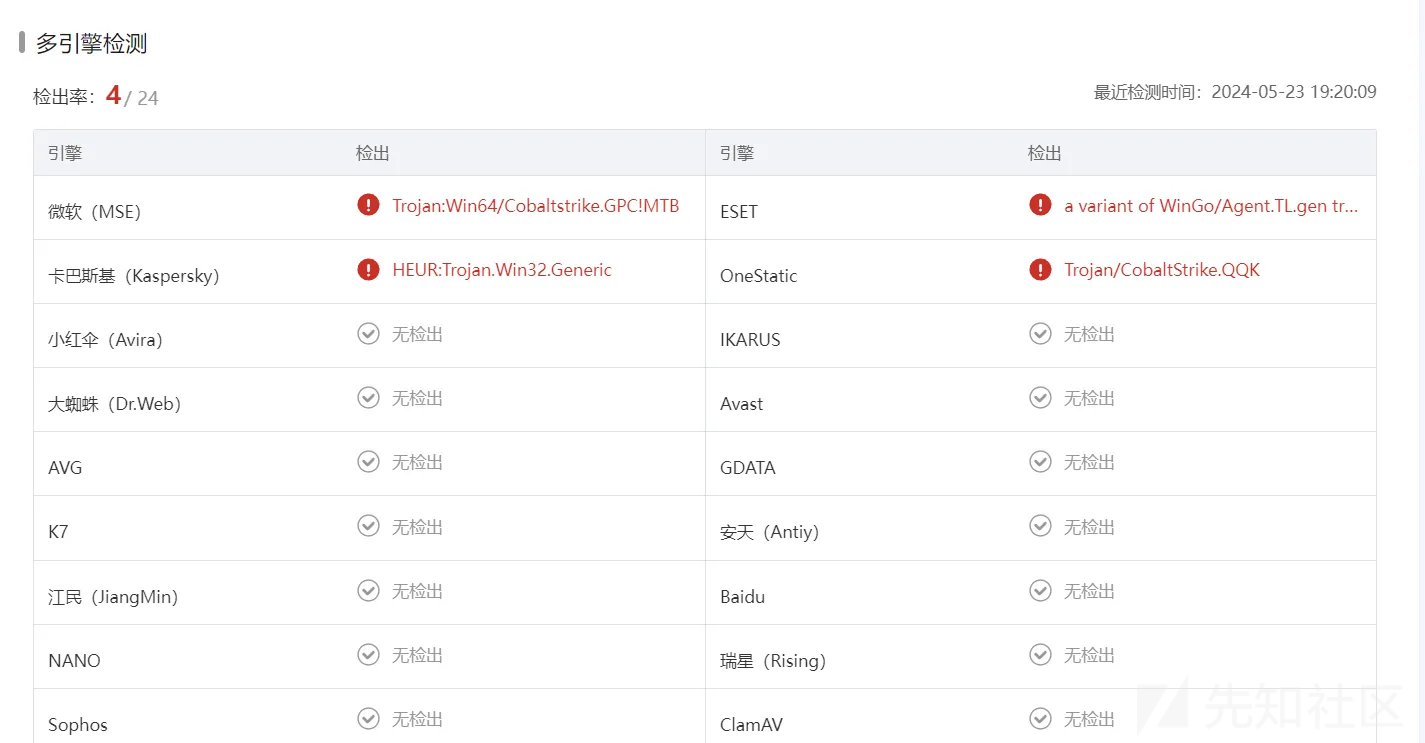Click the 无检出 label in the K7 row
The height and width of the screenshot is (743, 1425).
point(417,527)
